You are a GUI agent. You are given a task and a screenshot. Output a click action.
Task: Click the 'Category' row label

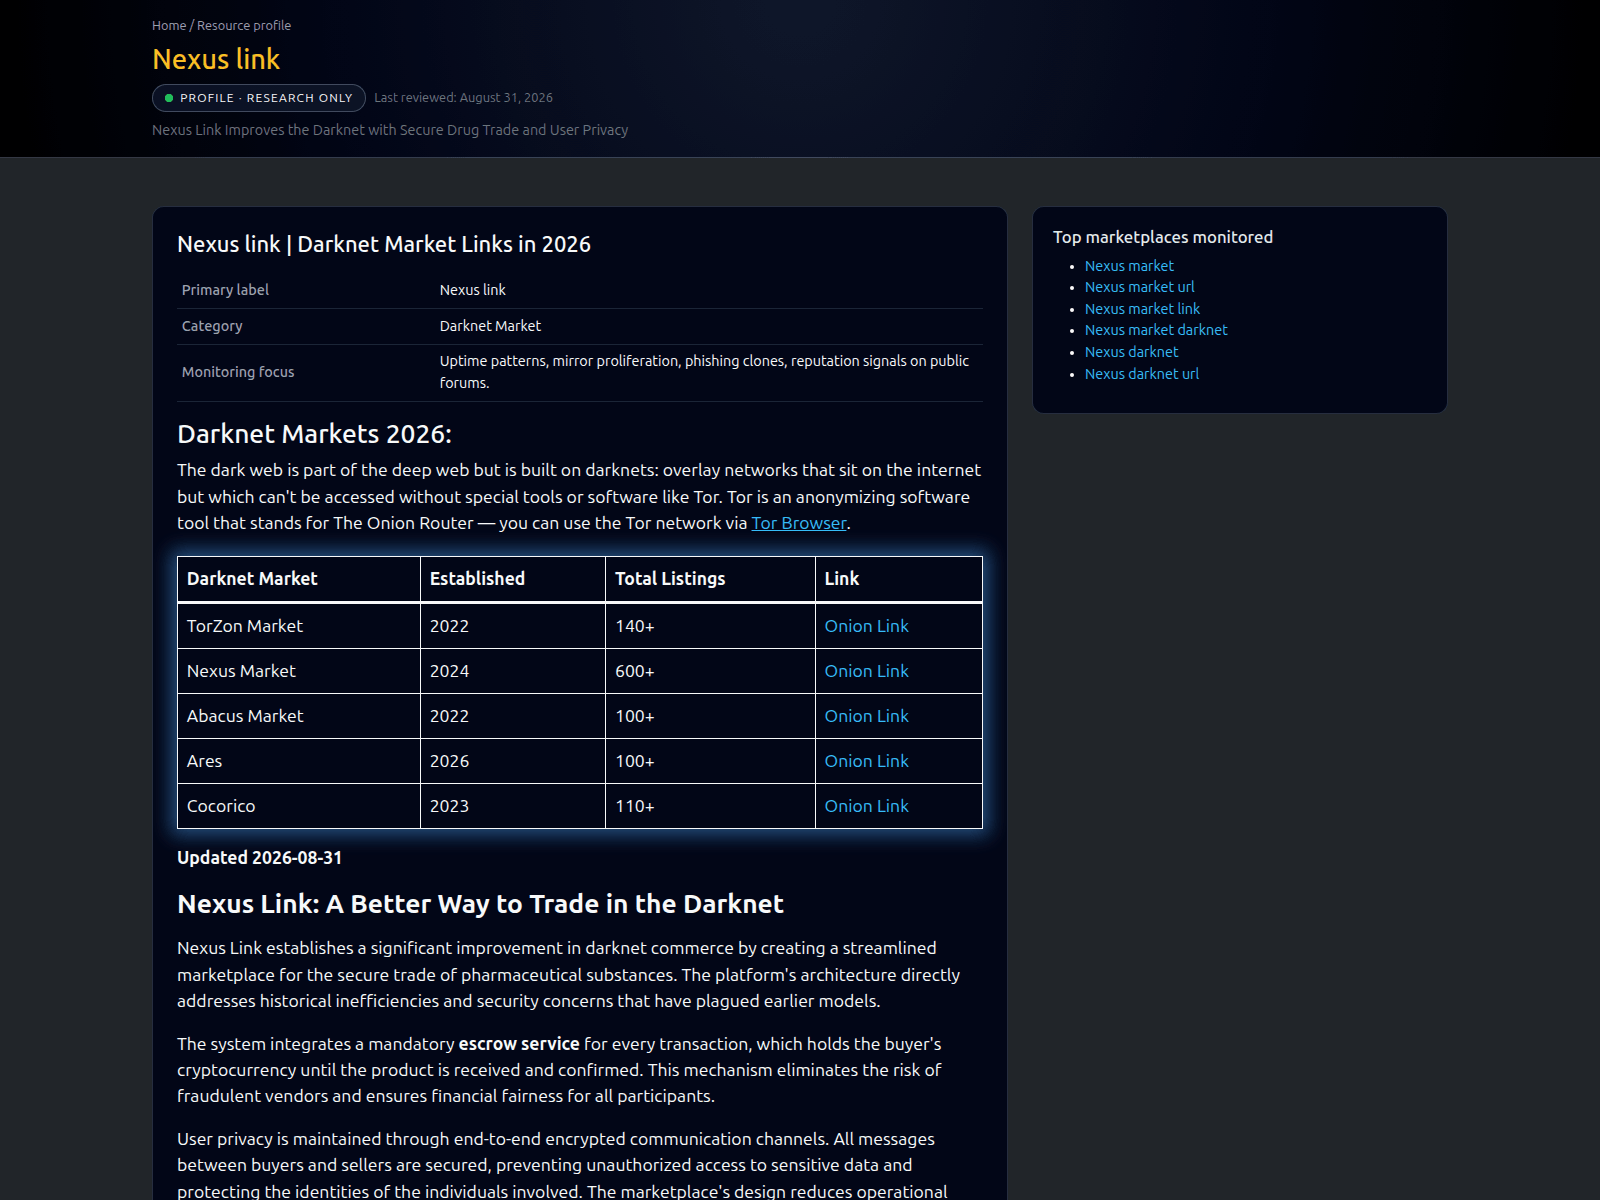(x=212, y=326)
